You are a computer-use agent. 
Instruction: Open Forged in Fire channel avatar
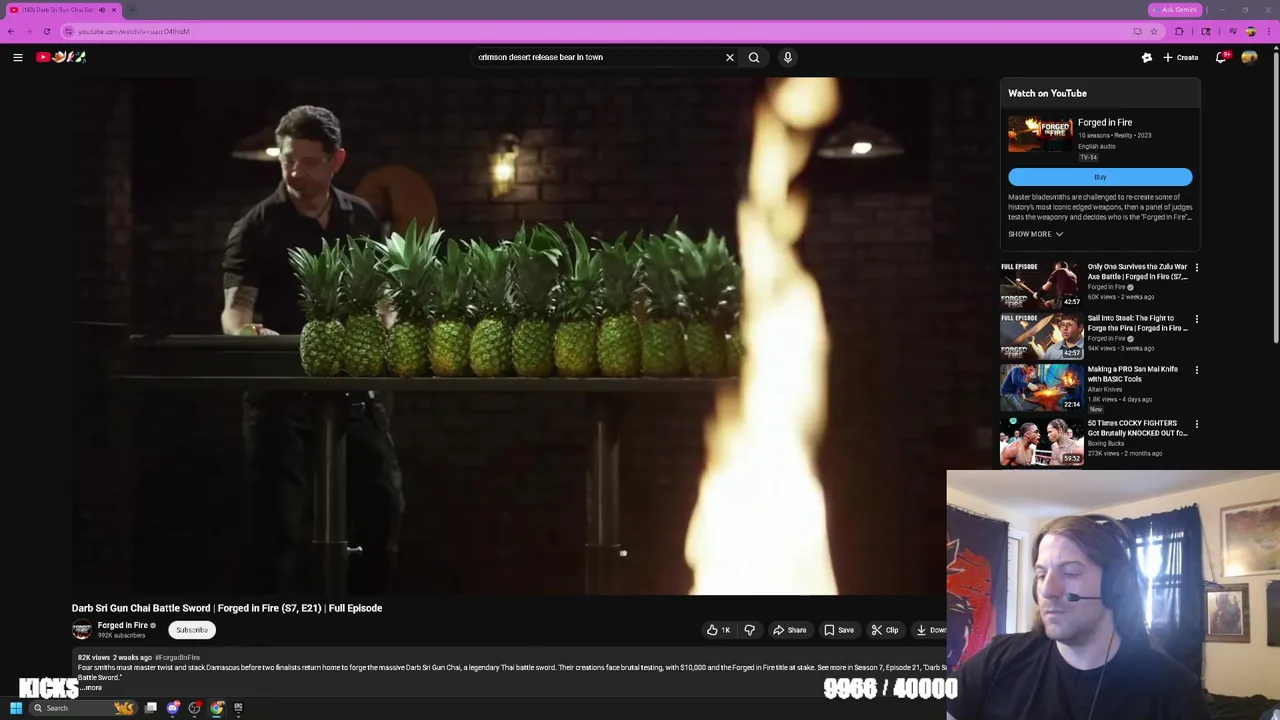coord(82,630)
